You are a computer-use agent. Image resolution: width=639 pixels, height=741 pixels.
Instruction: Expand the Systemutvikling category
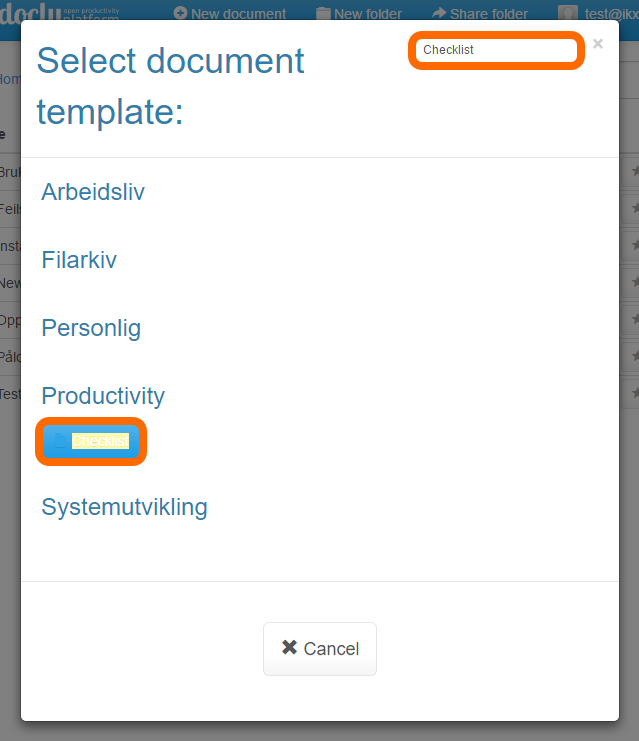coord(124,507)
